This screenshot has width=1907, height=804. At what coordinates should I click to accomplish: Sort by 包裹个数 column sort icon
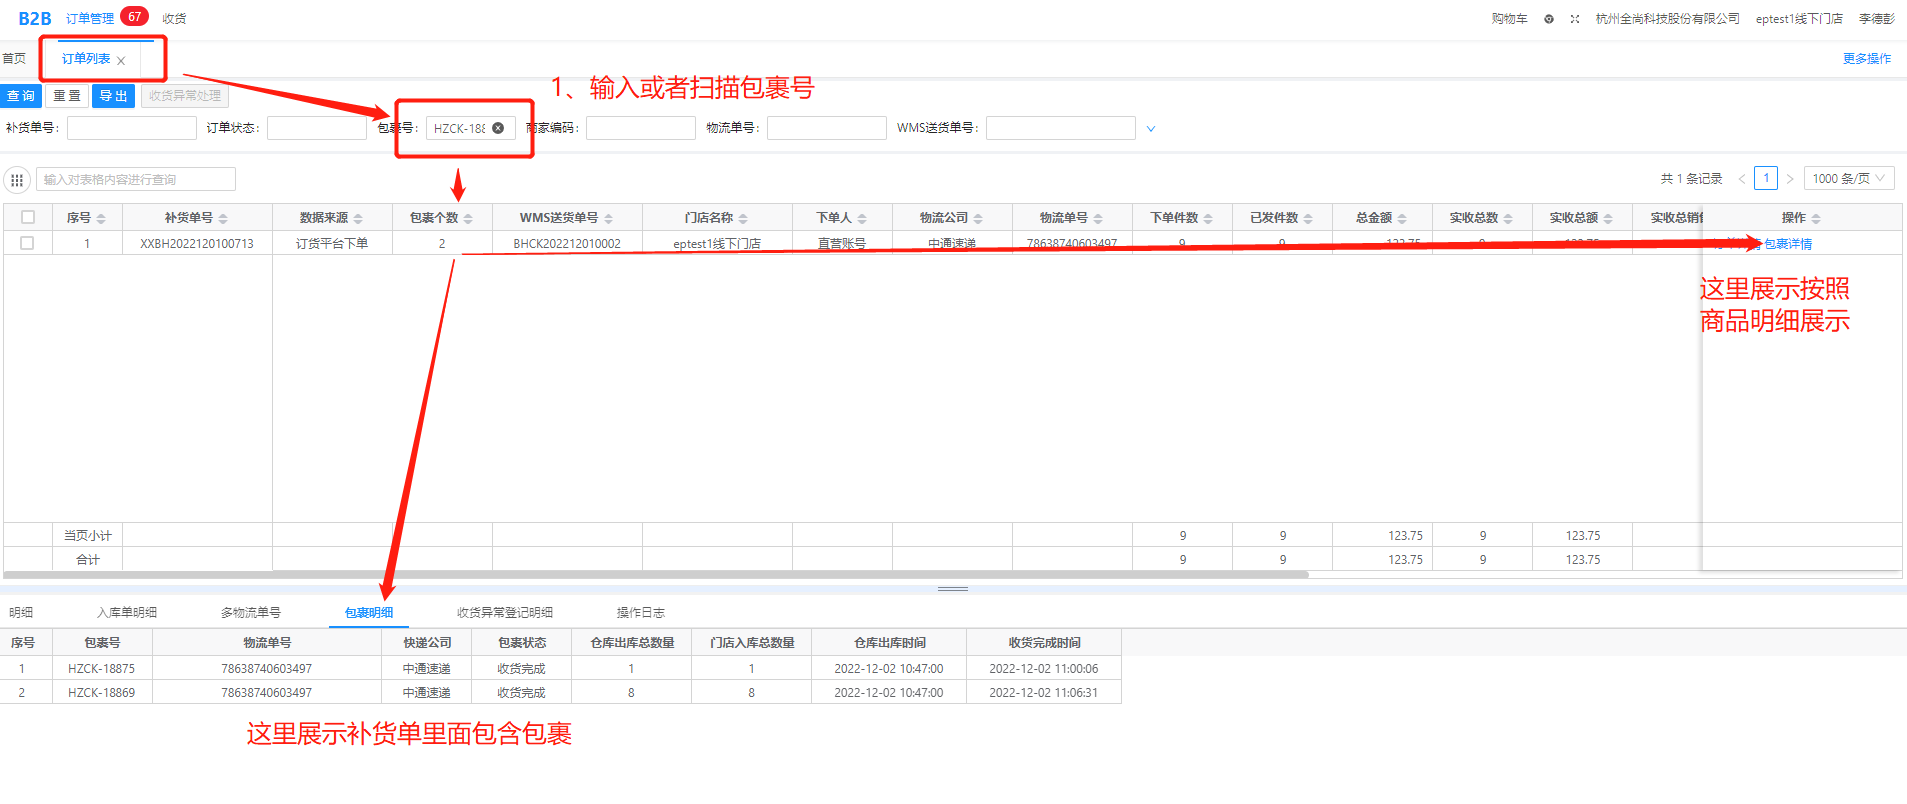[468, 219]
